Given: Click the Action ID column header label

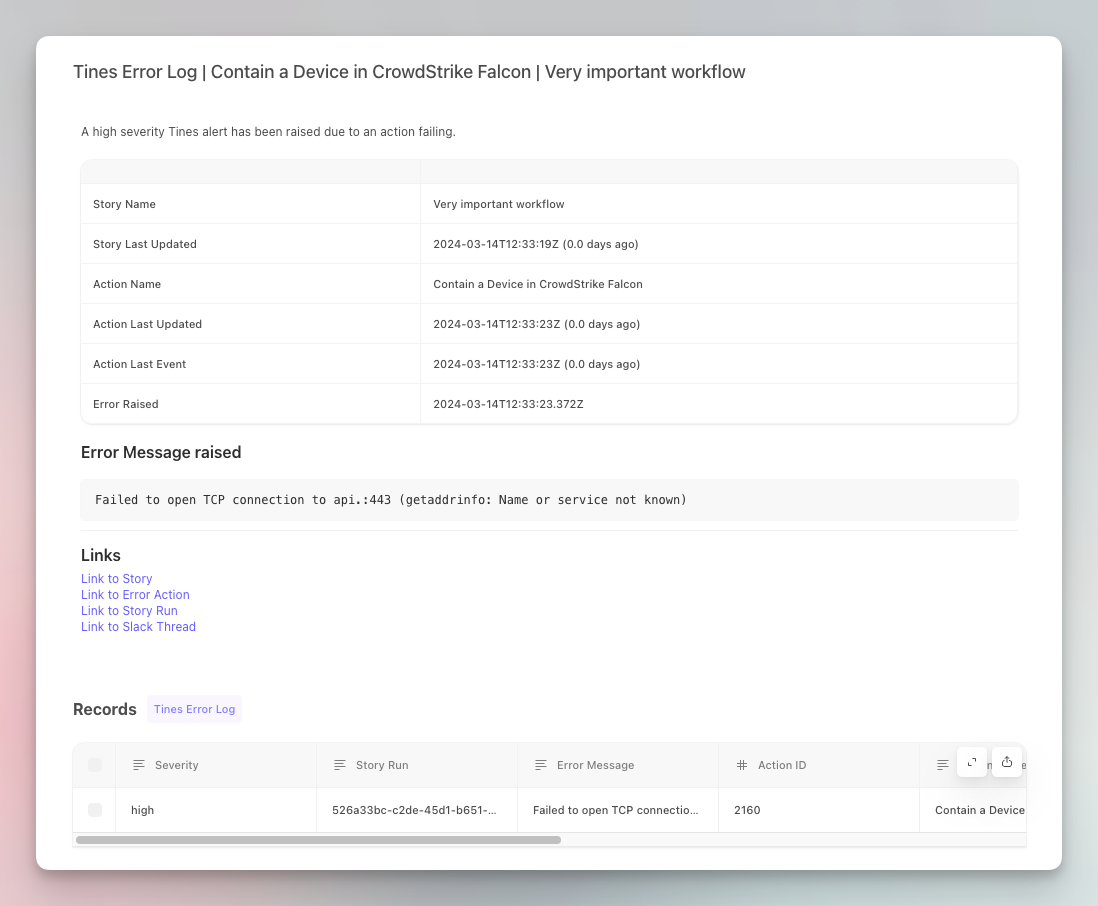Looking at the screenshot, I should pyautogui.click(x=781, y=765).
